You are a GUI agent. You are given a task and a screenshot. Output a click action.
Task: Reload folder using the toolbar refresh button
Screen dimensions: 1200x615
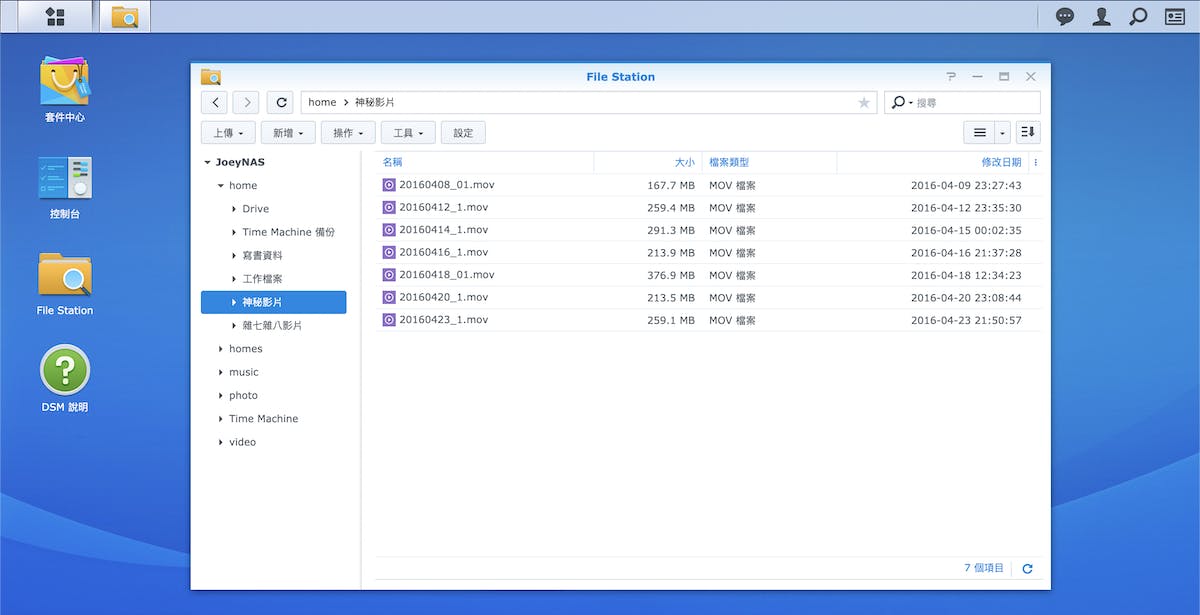point(280,102)
